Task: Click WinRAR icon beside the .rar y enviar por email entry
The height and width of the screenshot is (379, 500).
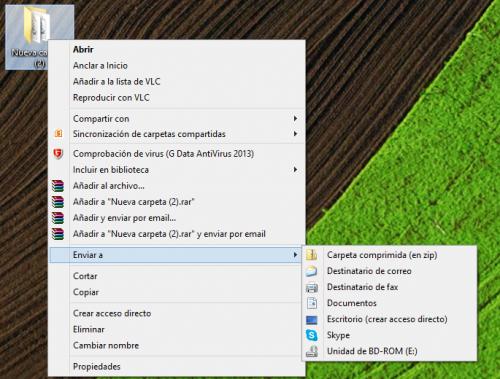Action: (x=58, y=234)
